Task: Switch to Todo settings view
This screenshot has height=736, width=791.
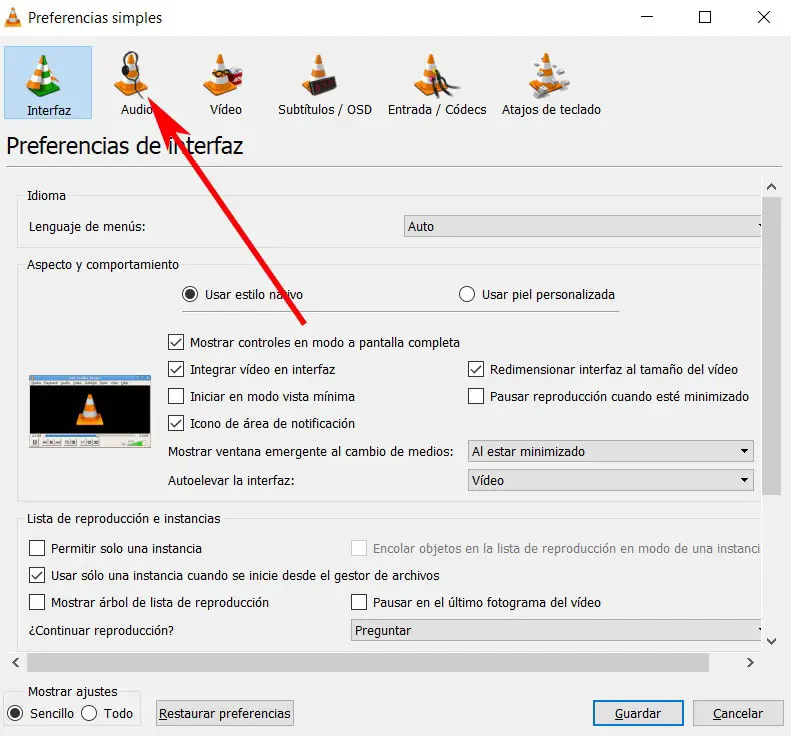Action: pos(89,713)
